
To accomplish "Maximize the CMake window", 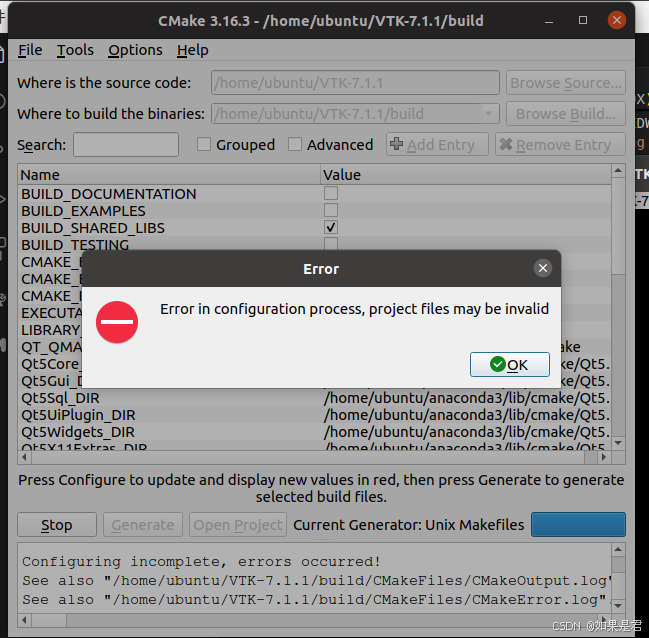I will point(583,20).
